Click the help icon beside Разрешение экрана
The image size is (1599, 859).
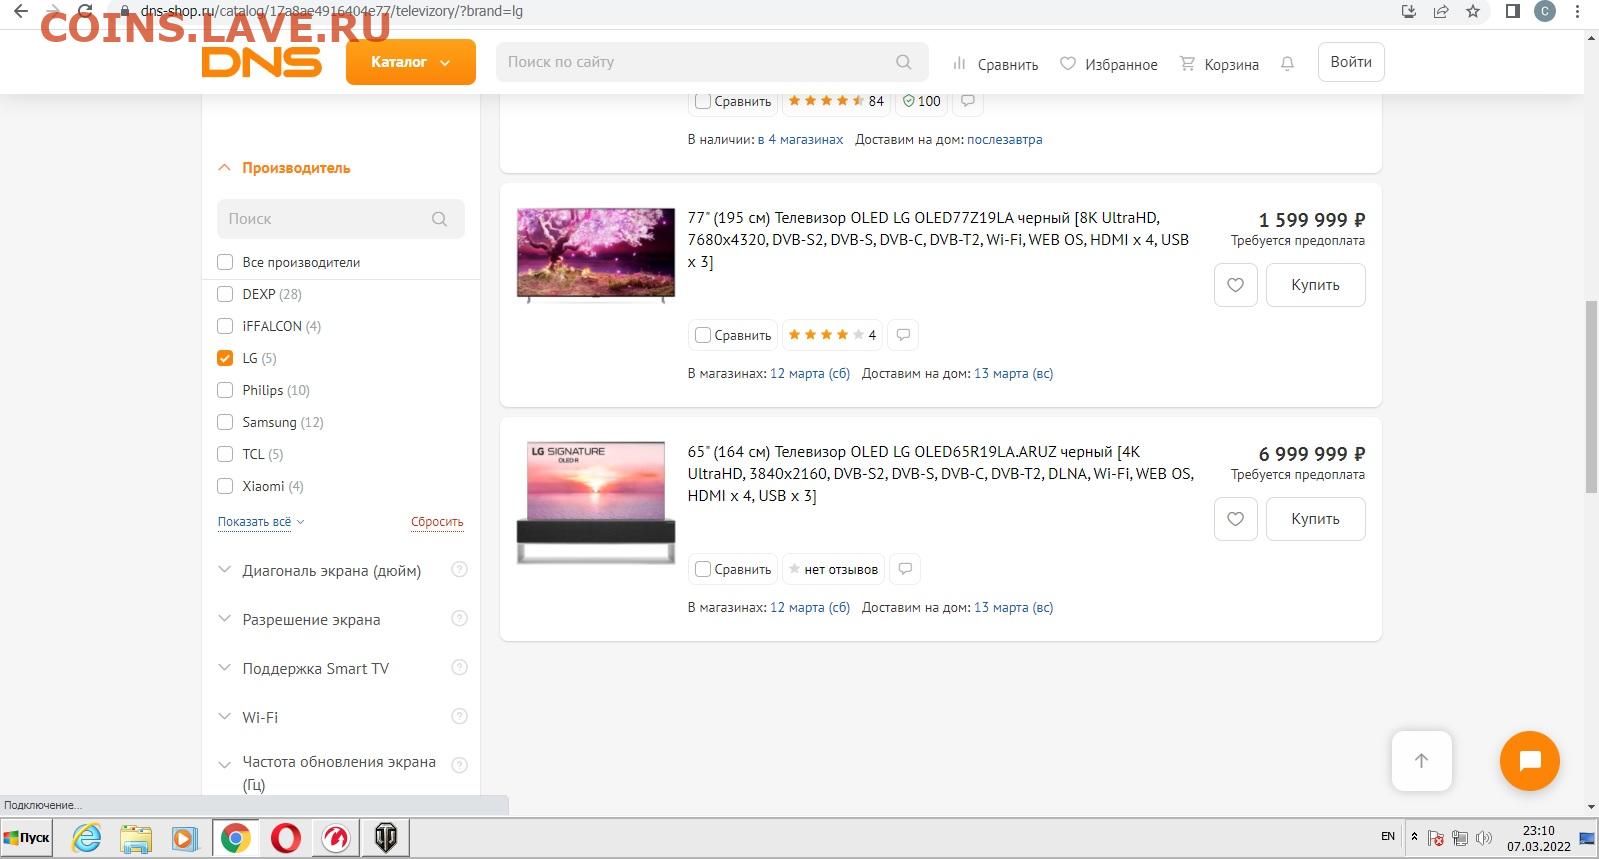(459, 619)
